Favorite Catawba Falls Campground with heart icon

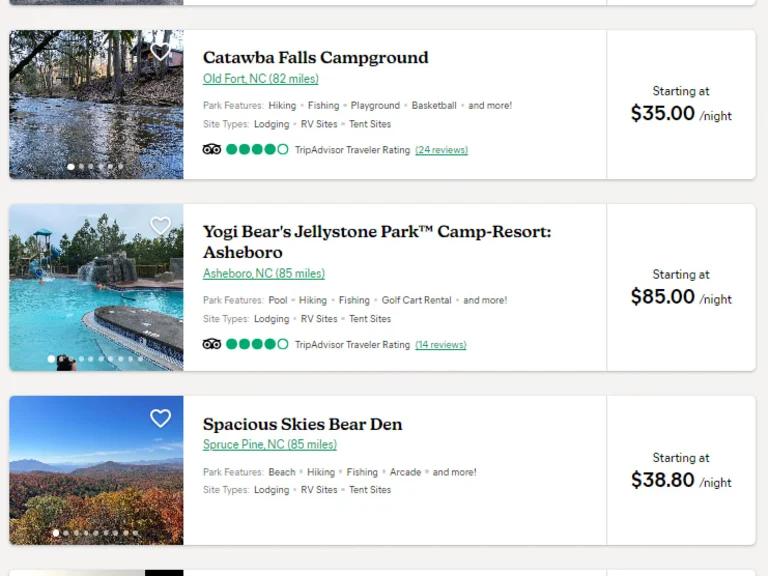point(160,52)
